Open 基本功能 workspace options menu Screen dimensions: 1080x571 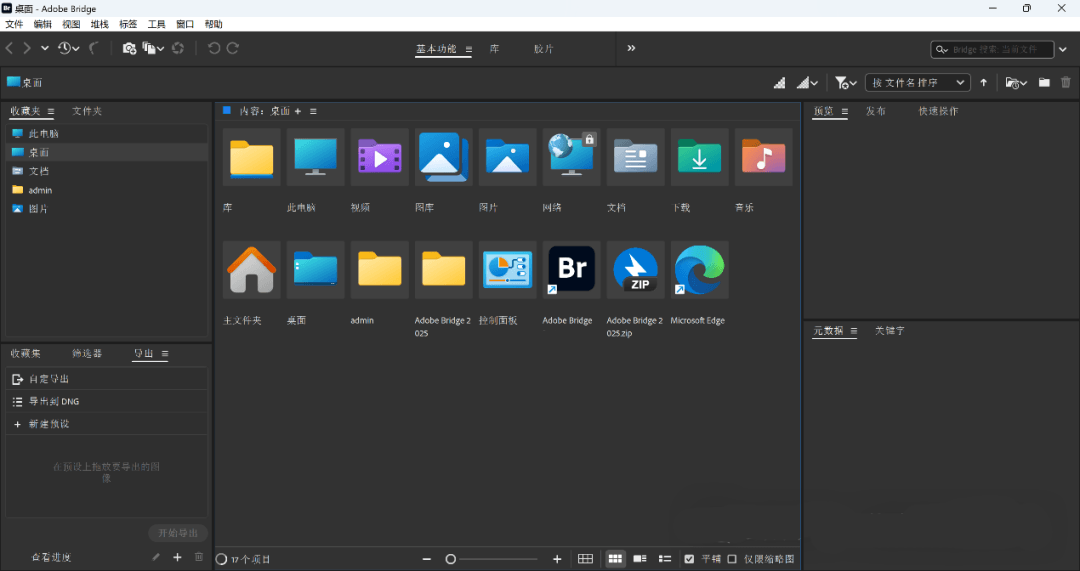coord(468,50)
